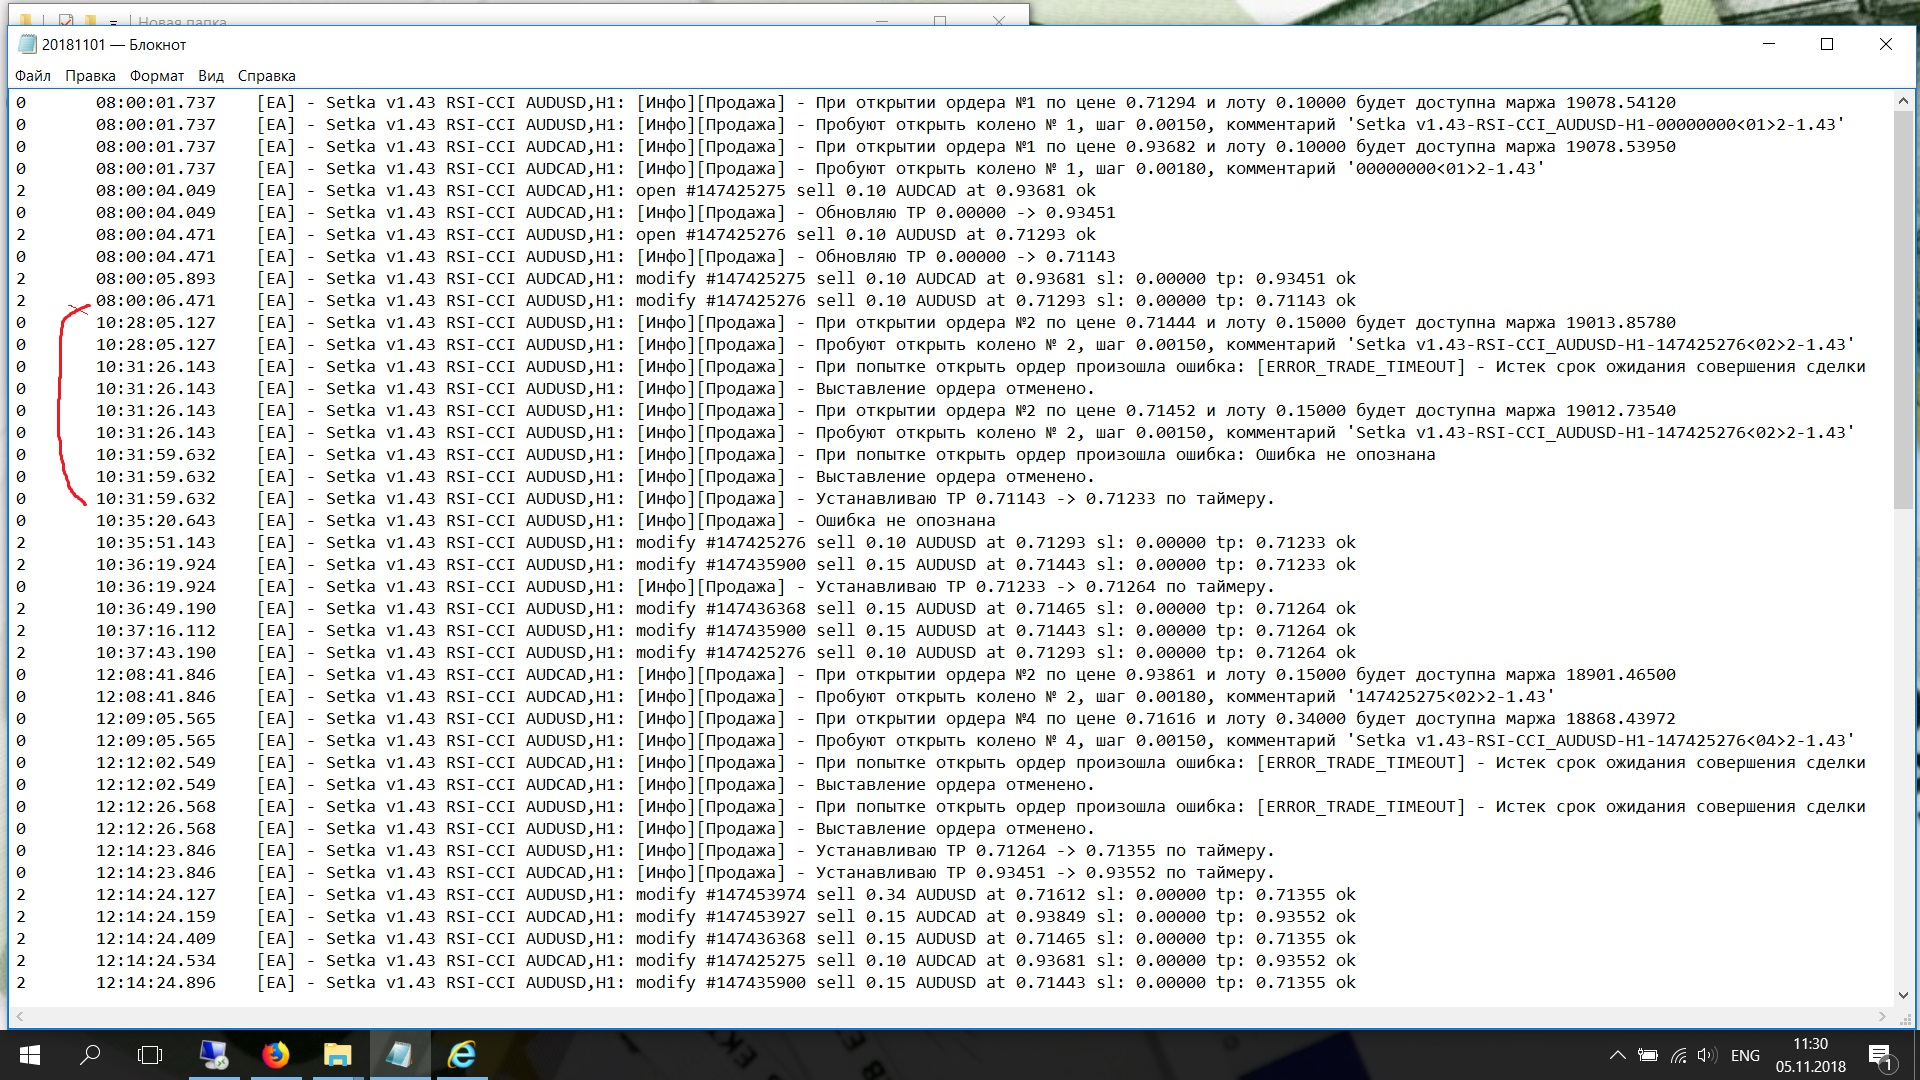Click the timestamp 08:00:05.893
The image size is (1920, 1080).
156,278
